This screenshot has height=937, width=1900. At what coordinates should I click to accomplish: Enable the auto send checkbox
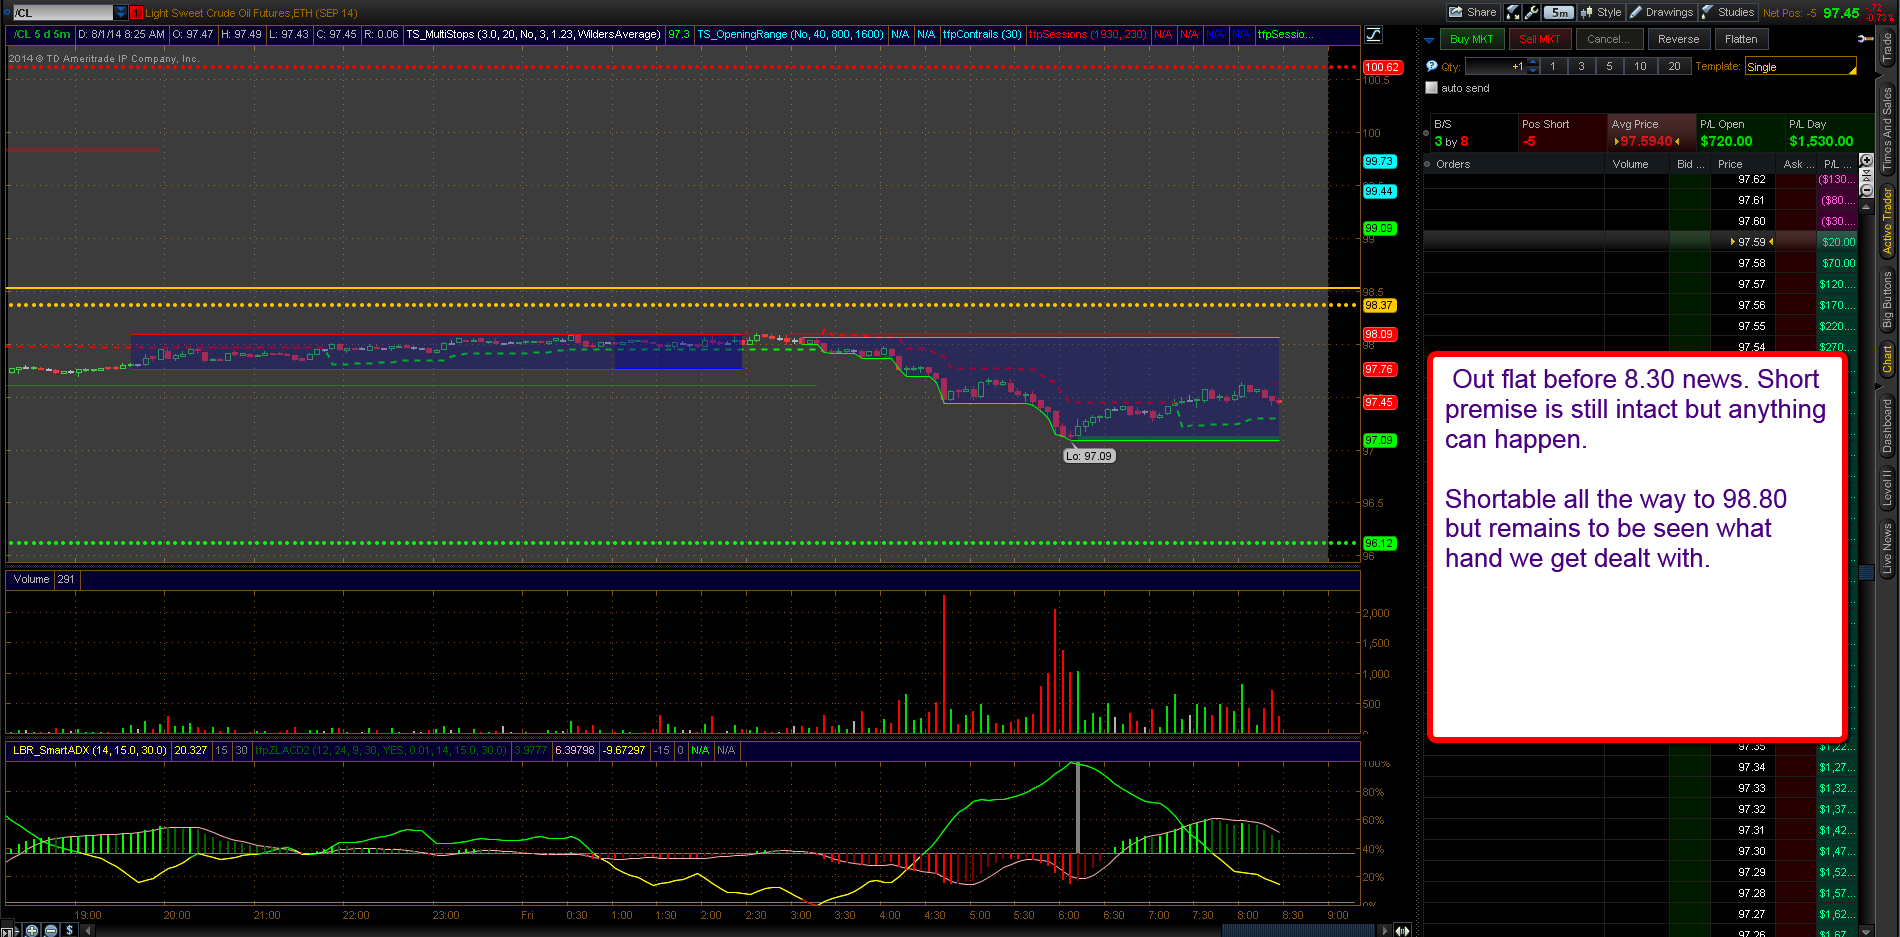click(1432, 88)
